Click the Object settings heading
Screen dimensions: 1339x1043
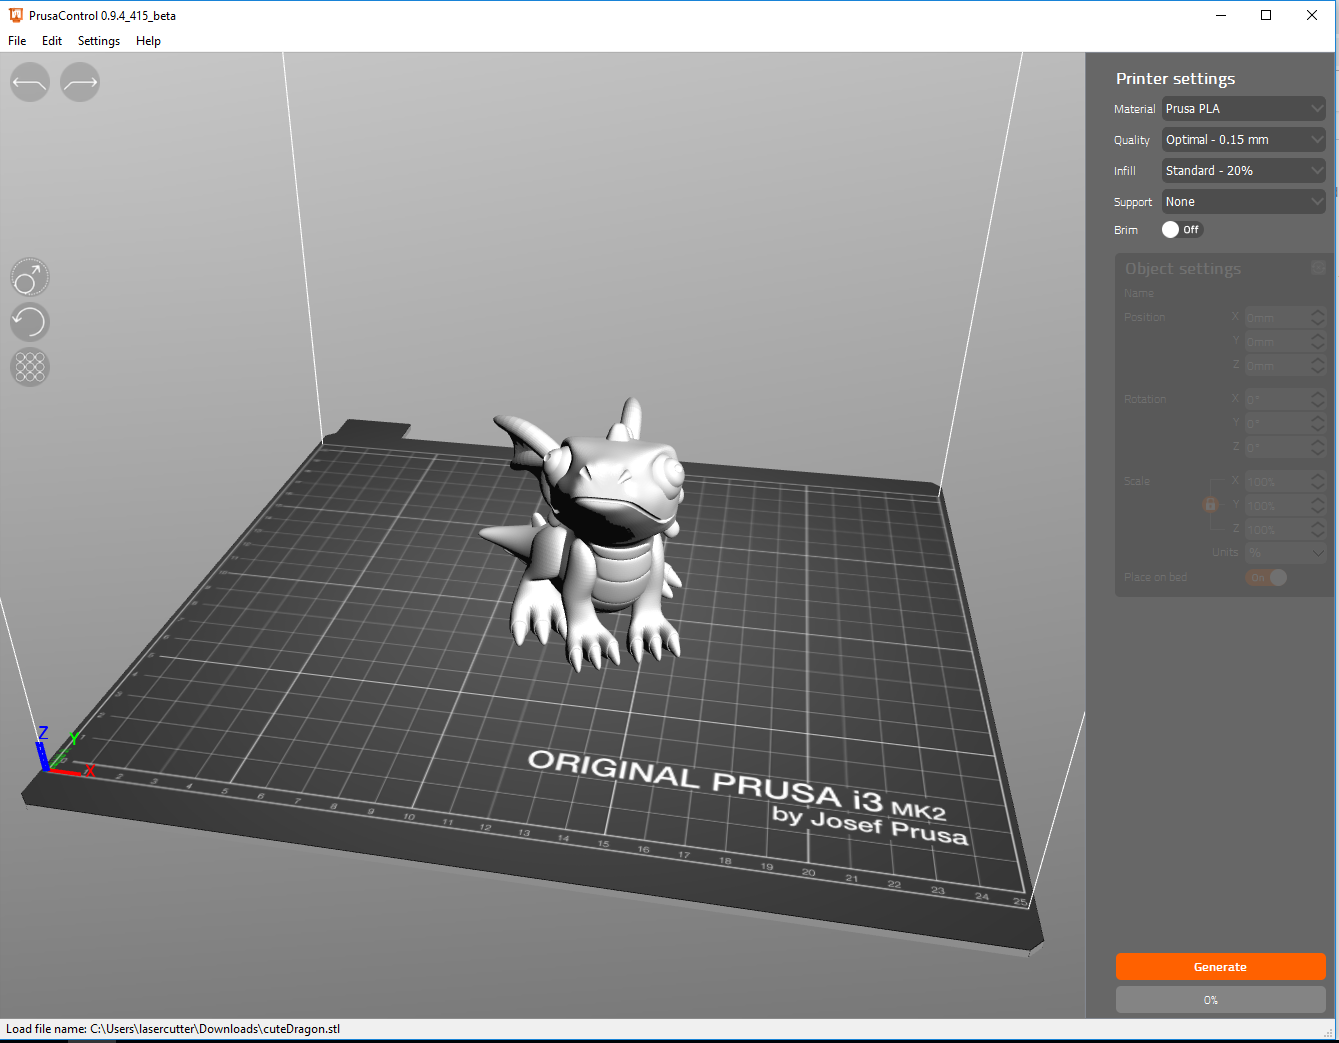tap(1183, 268)
